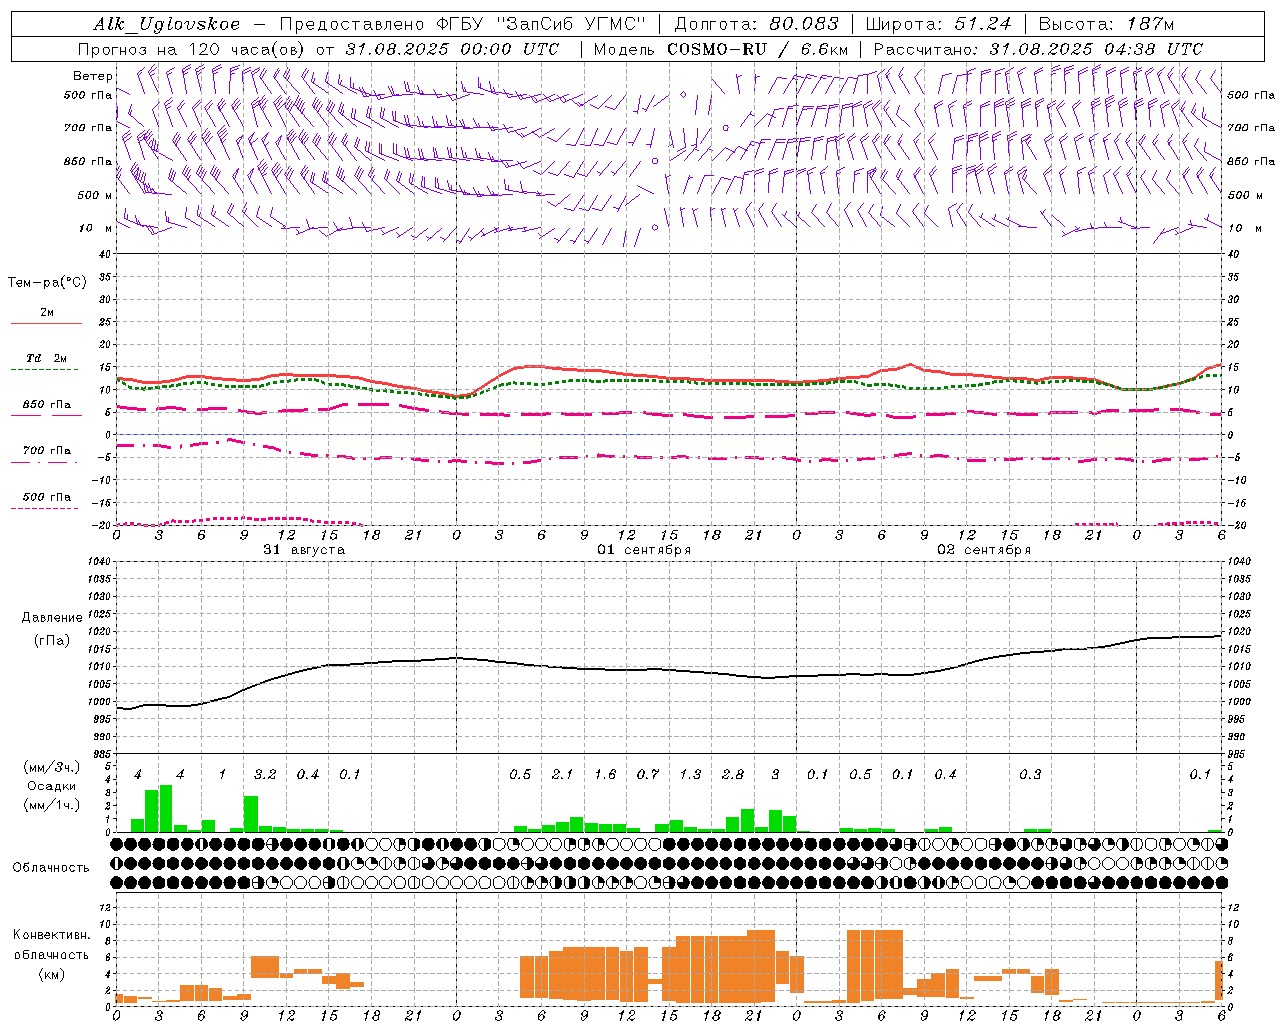1280x1024 pixels.
Task: Click the 3-hour precipitation value 3.2
Action: [x=265, y=775]
